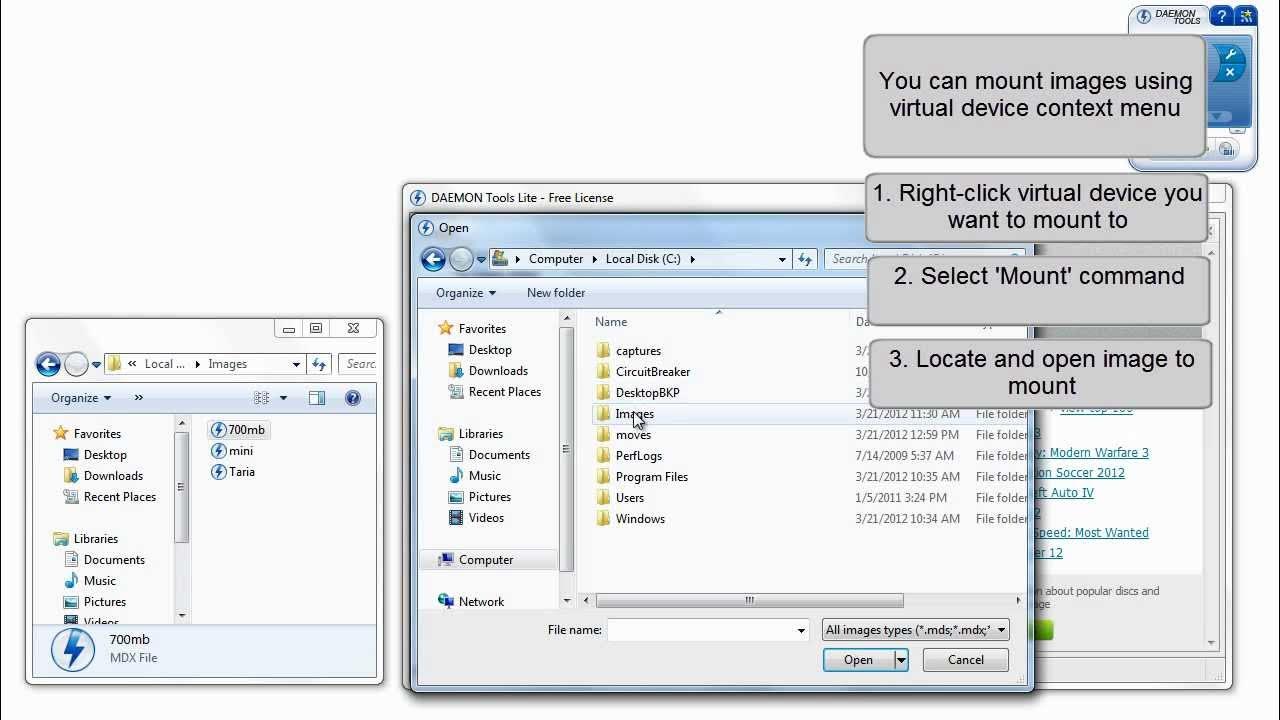The height and width of the screenshot is (720, 1280).
Task: Open File name history dropdown arrow
Action: 801,630
